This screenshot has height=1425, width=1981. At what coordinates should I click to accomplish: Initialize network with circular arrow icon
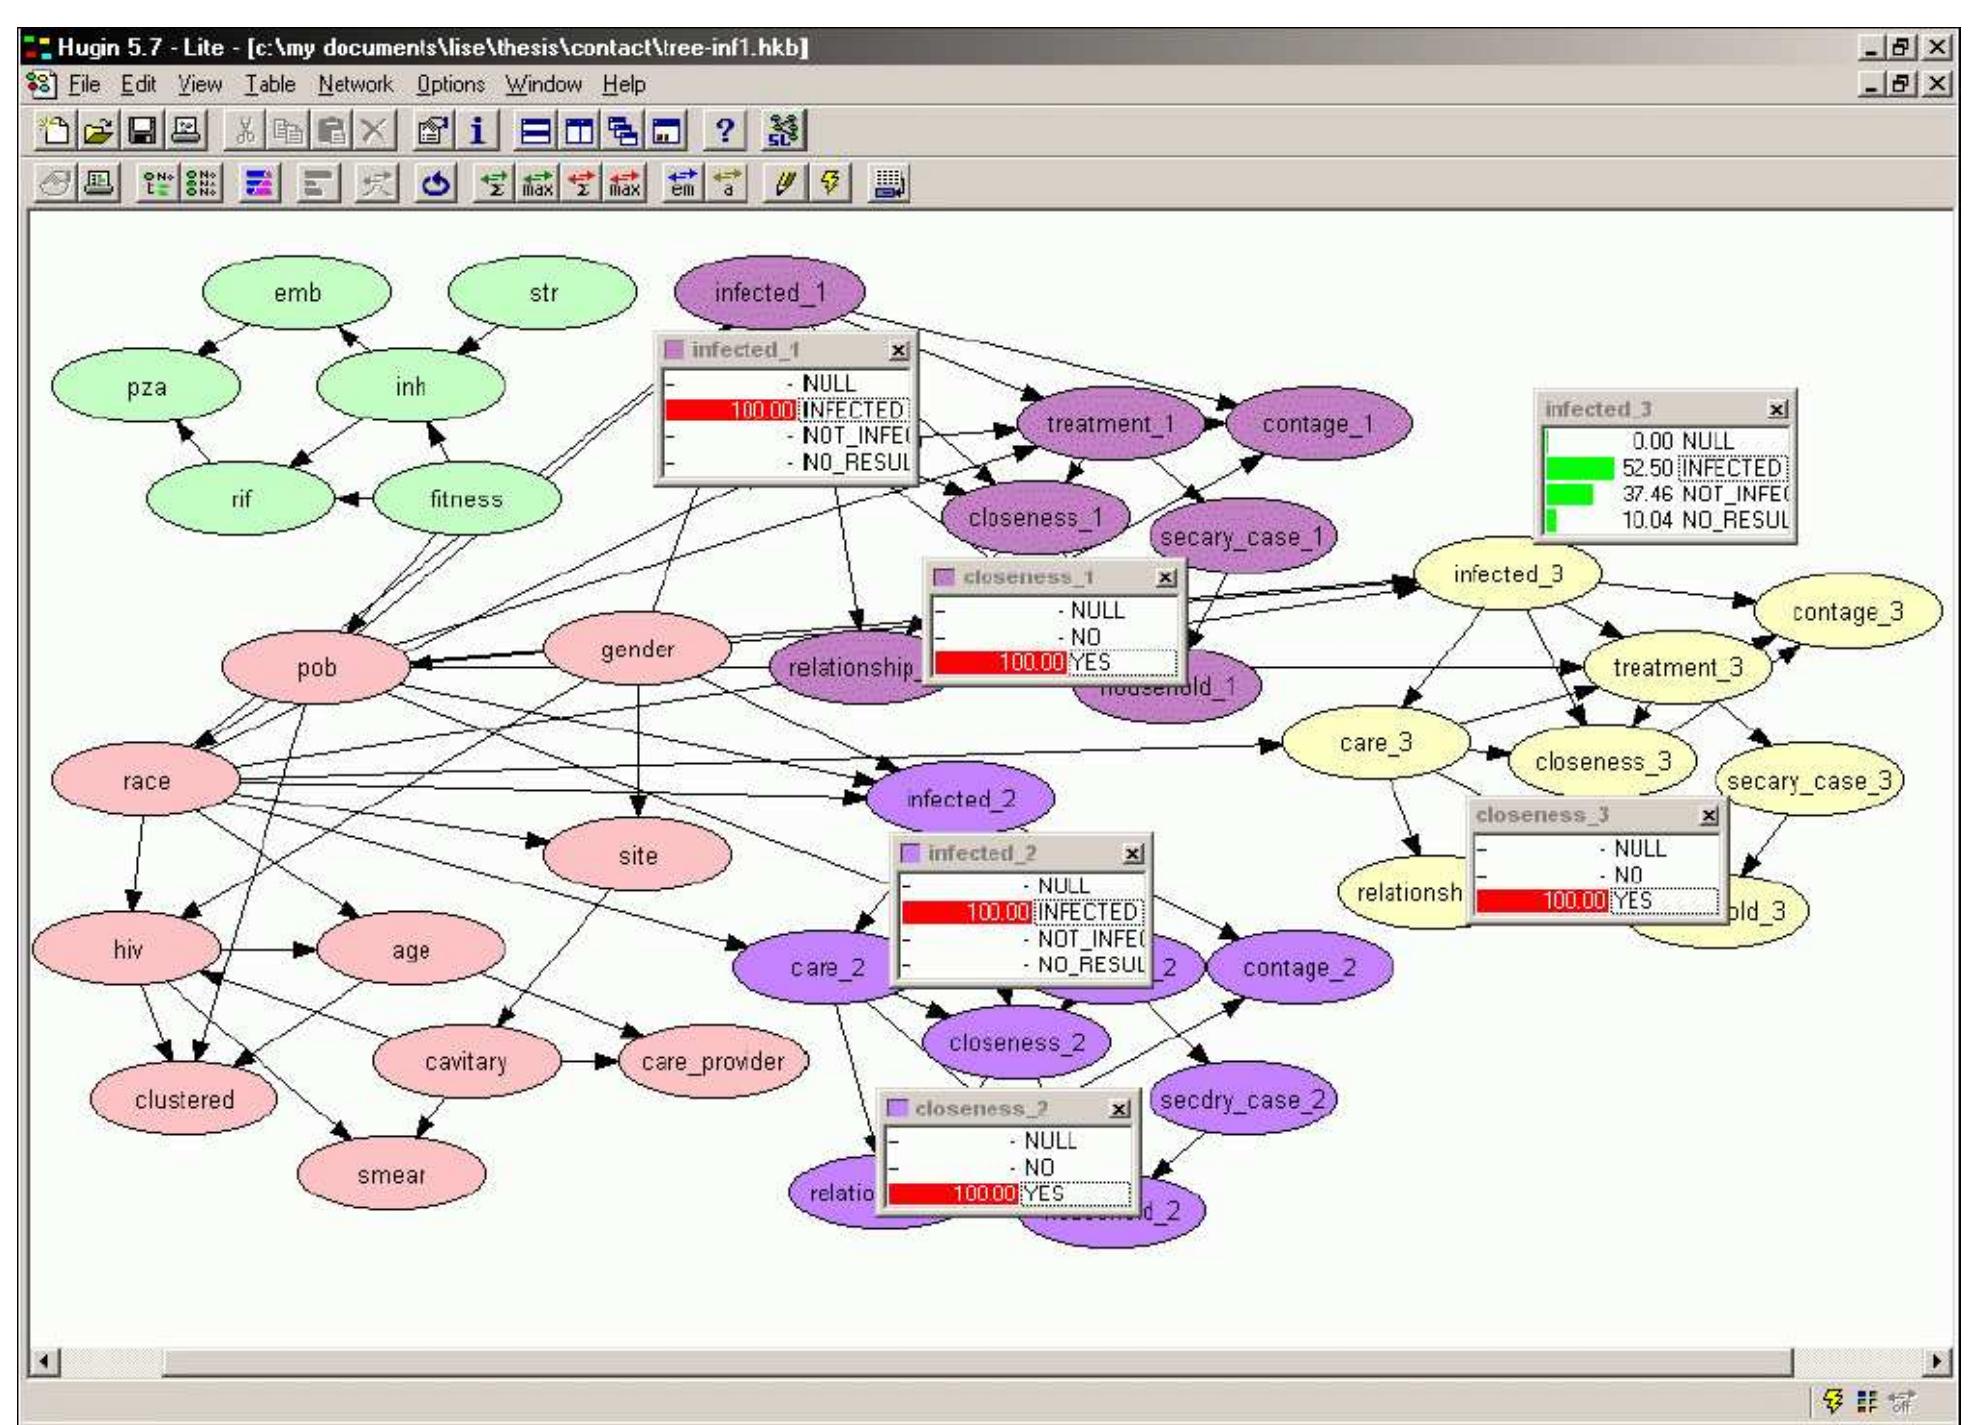click(x=435, y=184)
